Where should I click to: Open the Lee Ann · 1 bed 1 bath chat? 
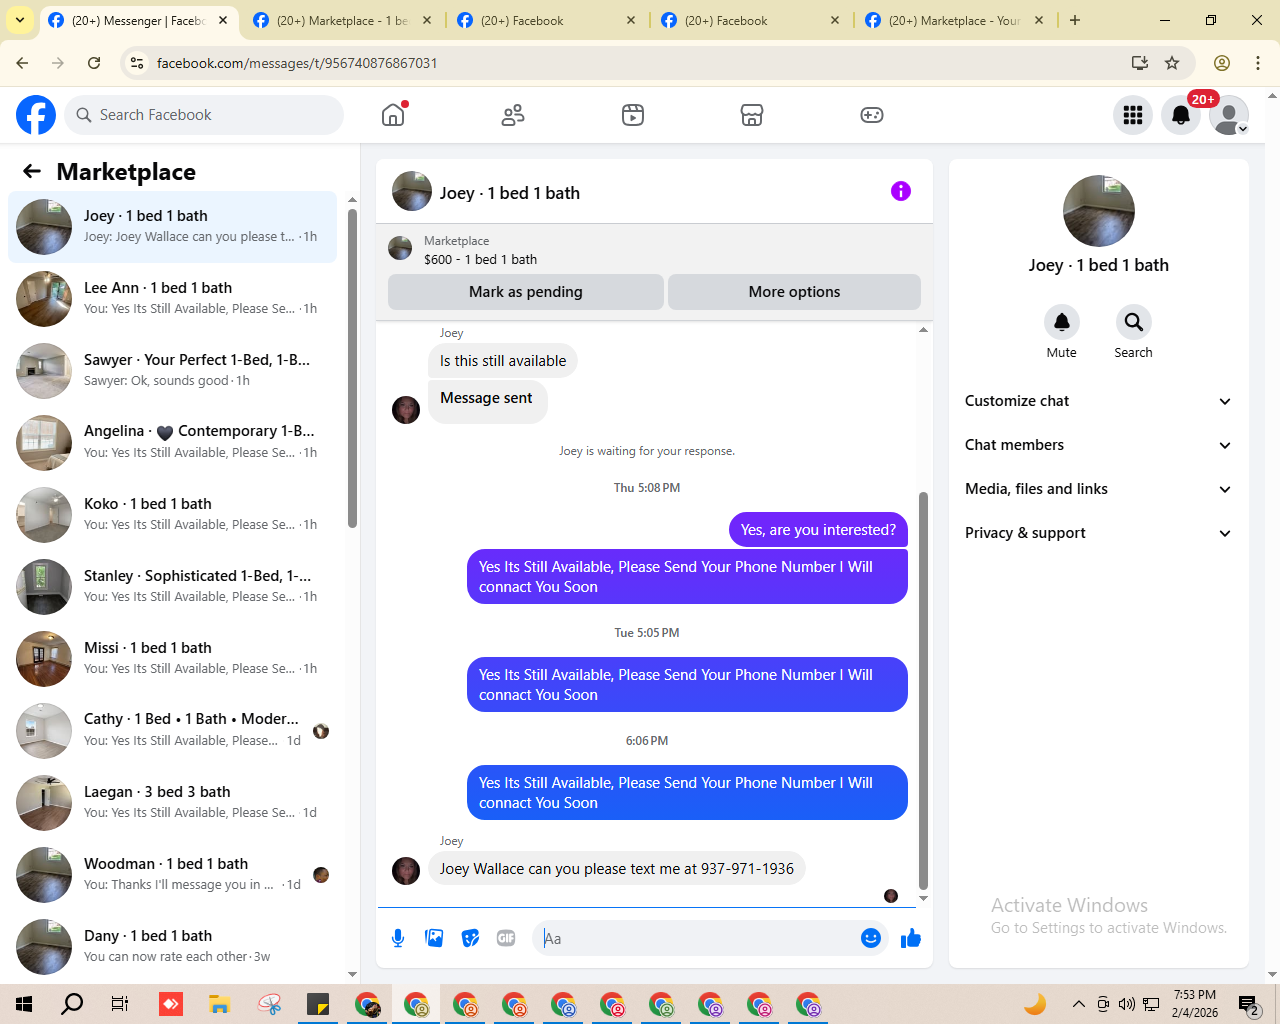click(173, 299)
